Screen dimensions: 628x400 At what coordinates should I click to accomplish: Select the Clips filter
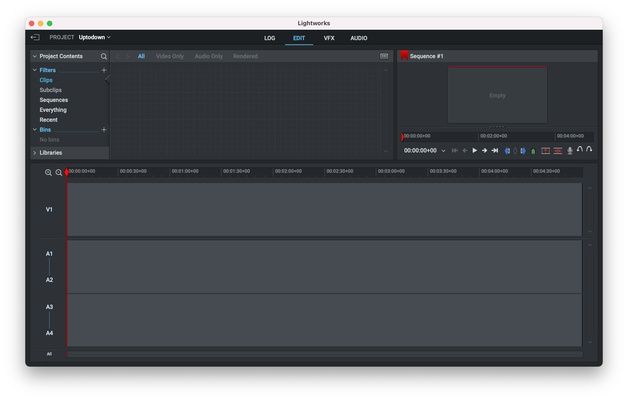[x=46, y=80]
